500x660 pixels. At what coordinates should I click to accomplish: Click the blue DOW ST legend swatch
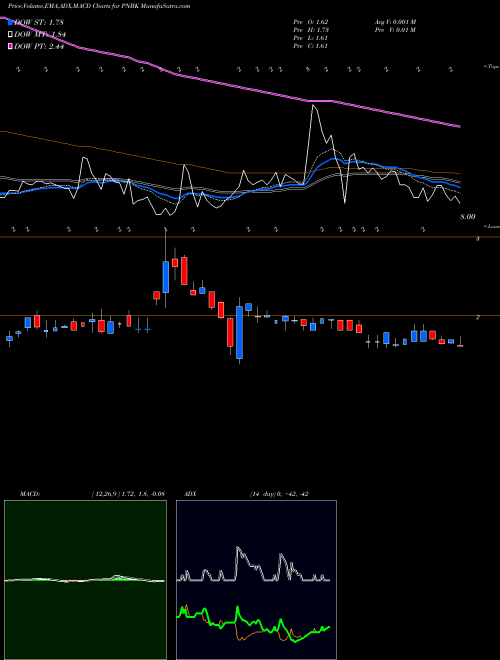pyautogui.click(x=10, y=22)
